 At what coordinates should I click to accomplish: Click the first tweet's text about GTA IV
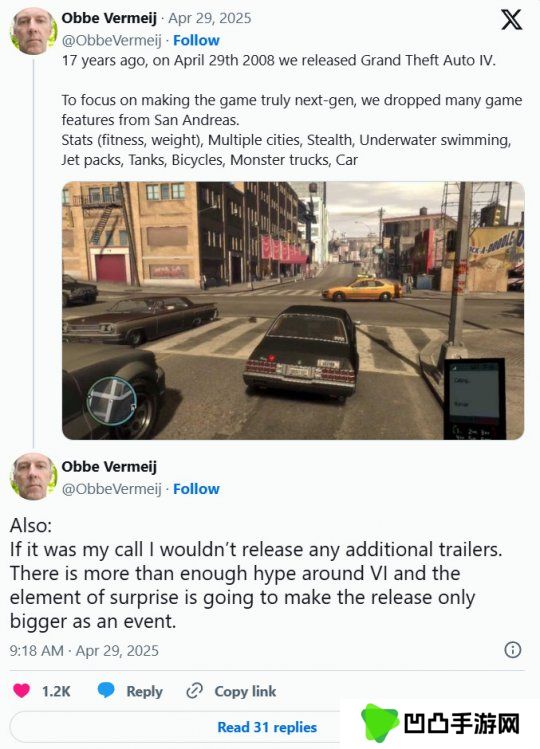292,110
